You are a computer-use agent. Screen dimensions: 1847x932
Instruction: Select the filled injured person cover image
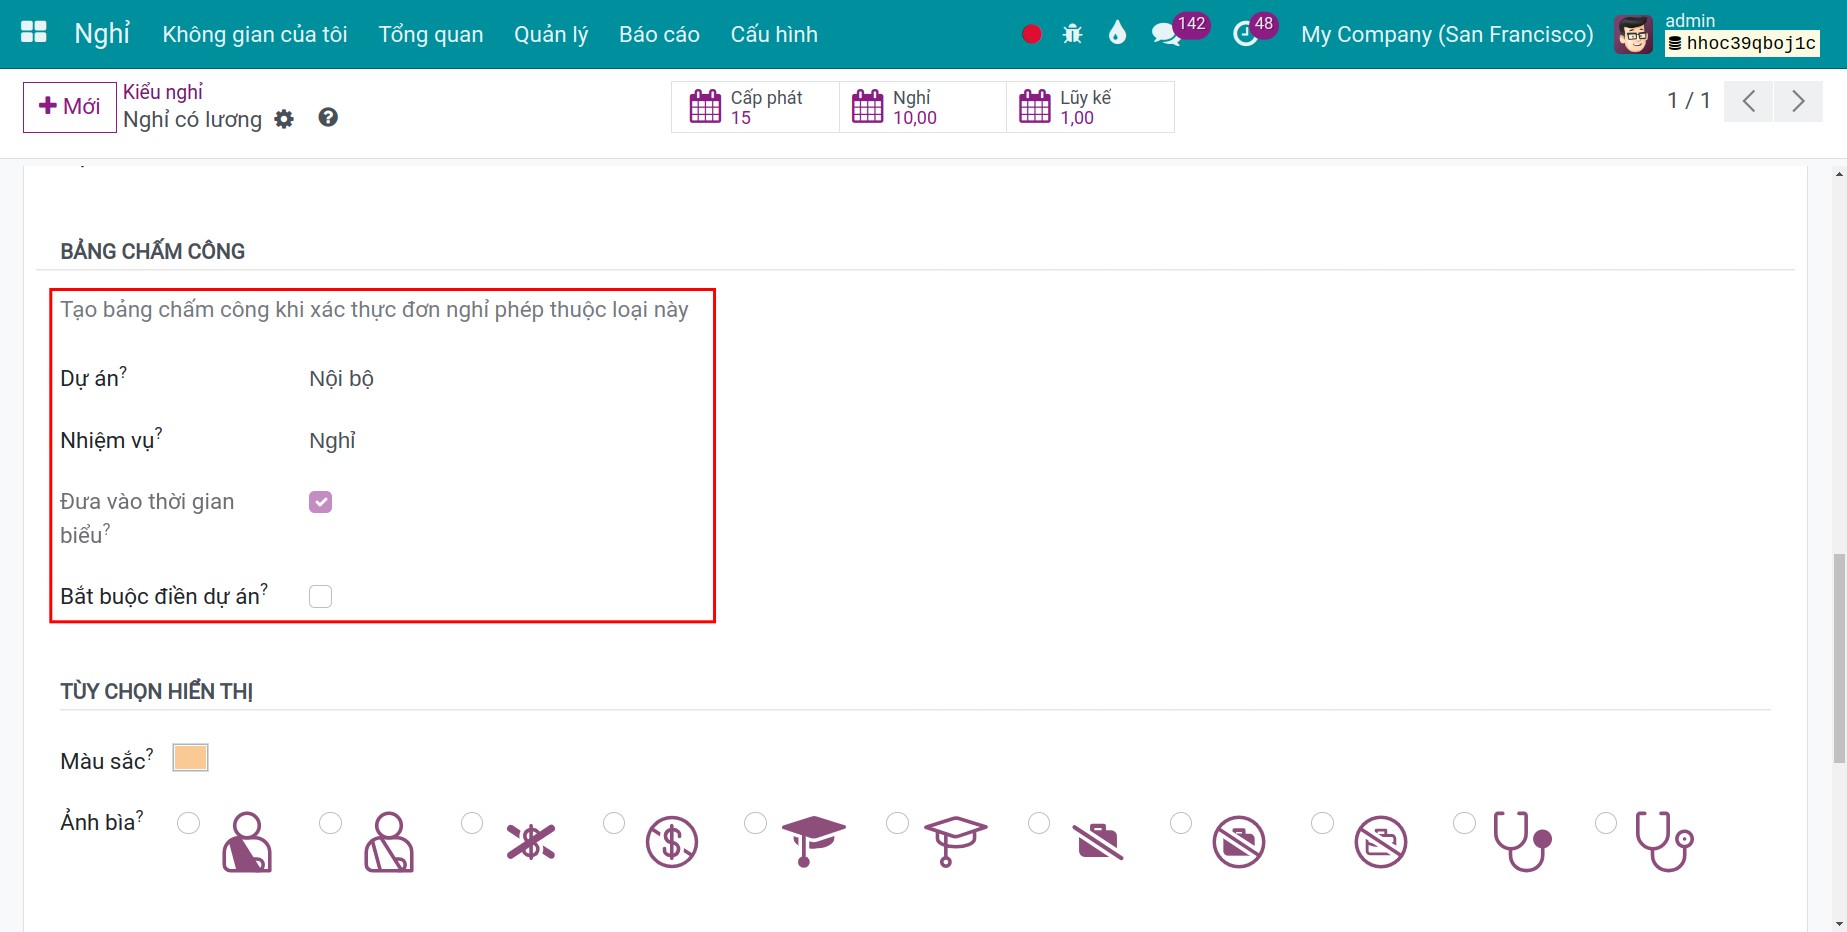pos(247,842)
